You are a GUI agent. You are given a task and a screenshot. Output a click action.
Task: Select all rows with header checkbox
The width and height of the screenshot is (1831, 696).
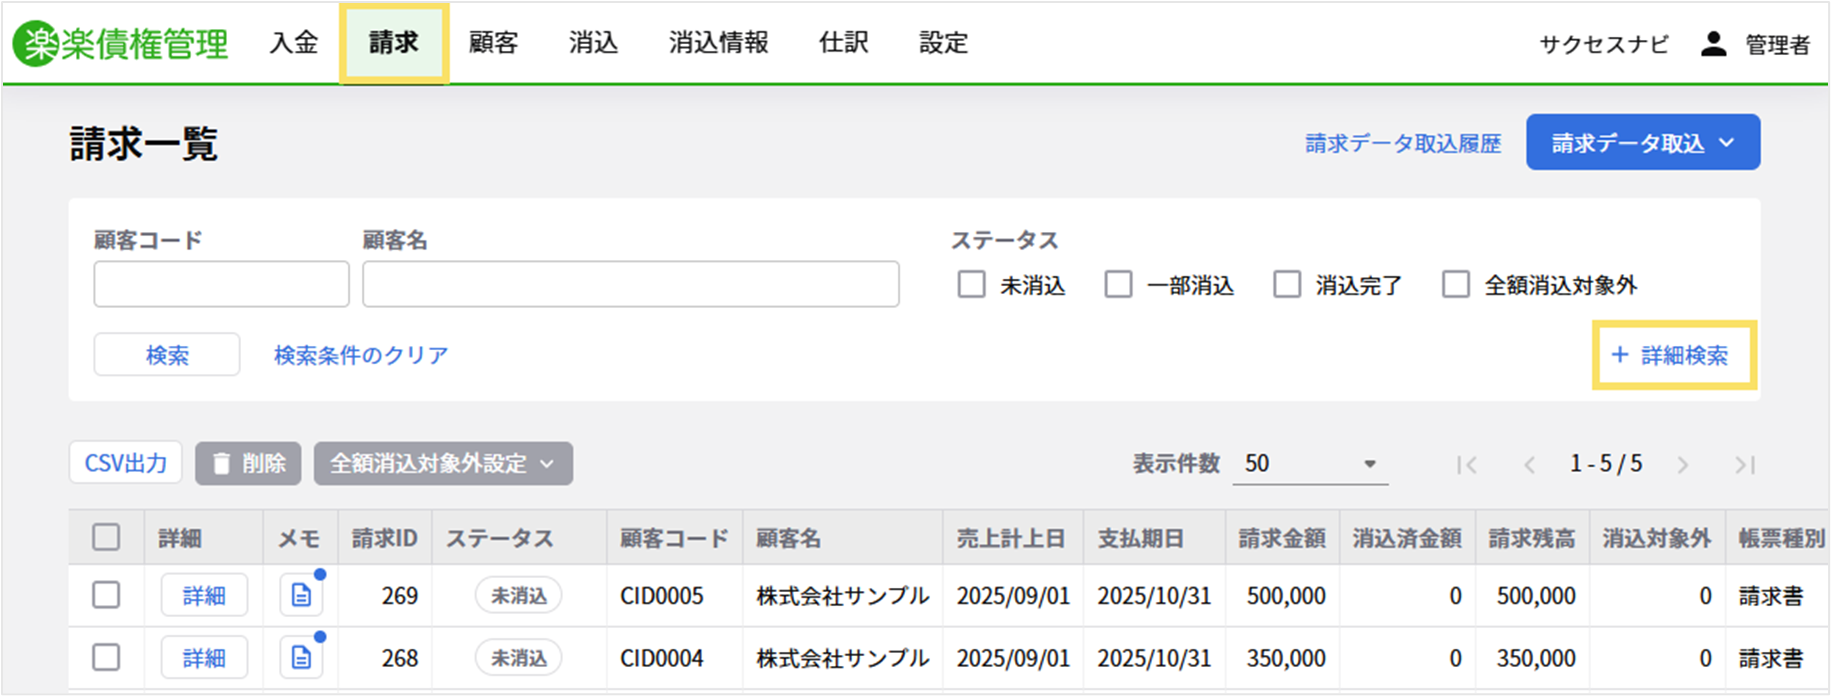(x=106, y=538)
